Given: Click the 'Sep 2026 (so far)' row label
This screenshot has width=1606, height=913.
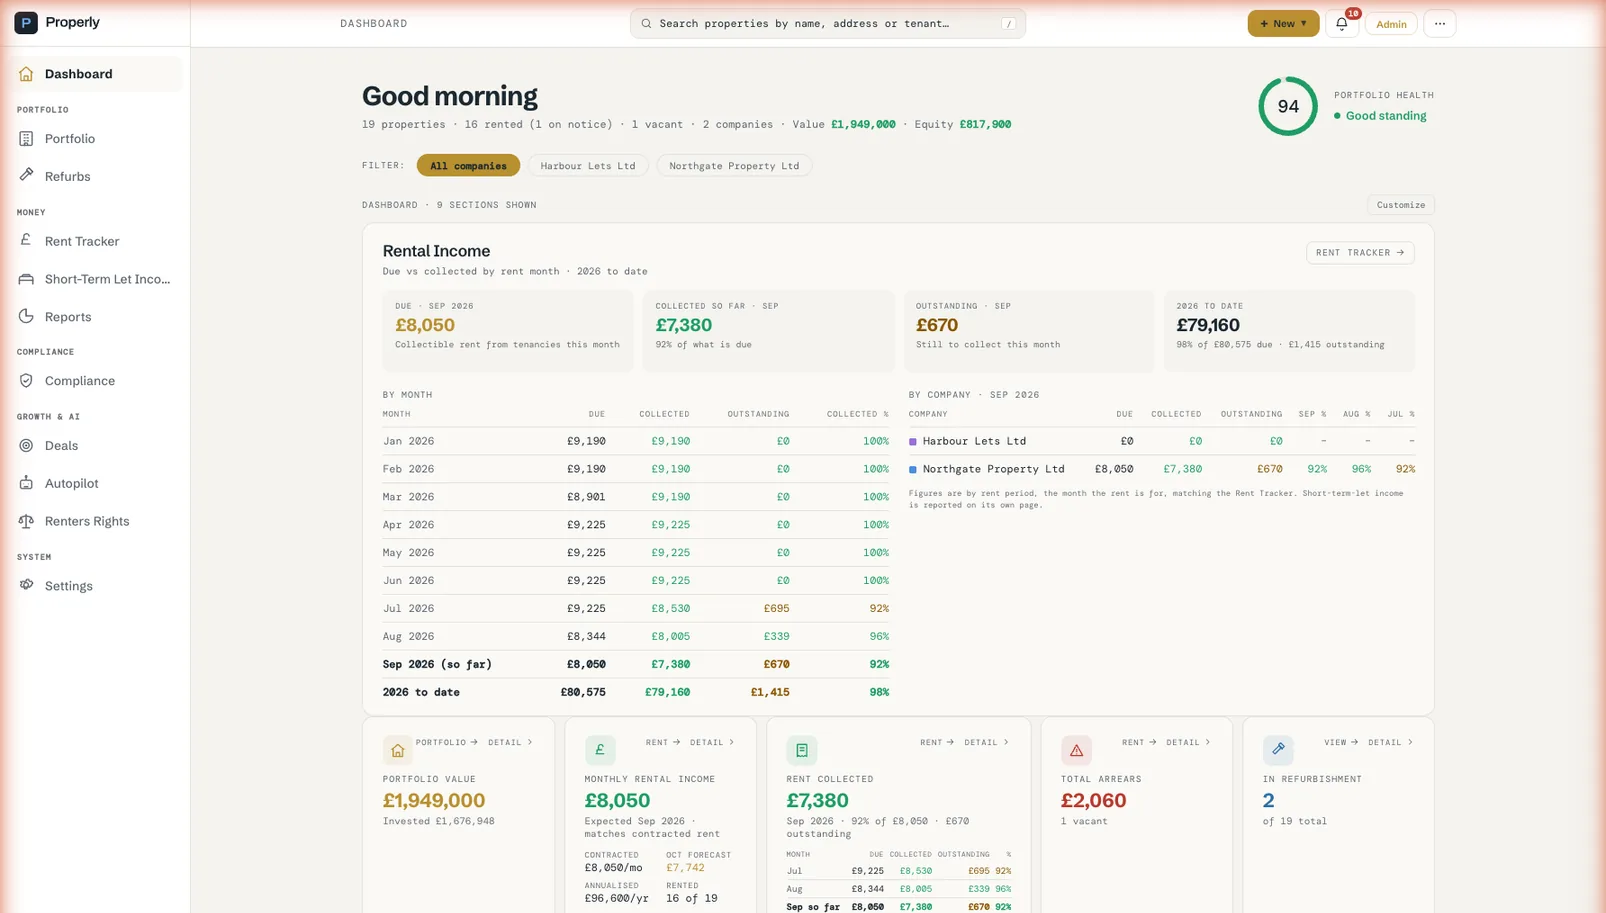Looking at the screenshot, I should tap(437, 665).
